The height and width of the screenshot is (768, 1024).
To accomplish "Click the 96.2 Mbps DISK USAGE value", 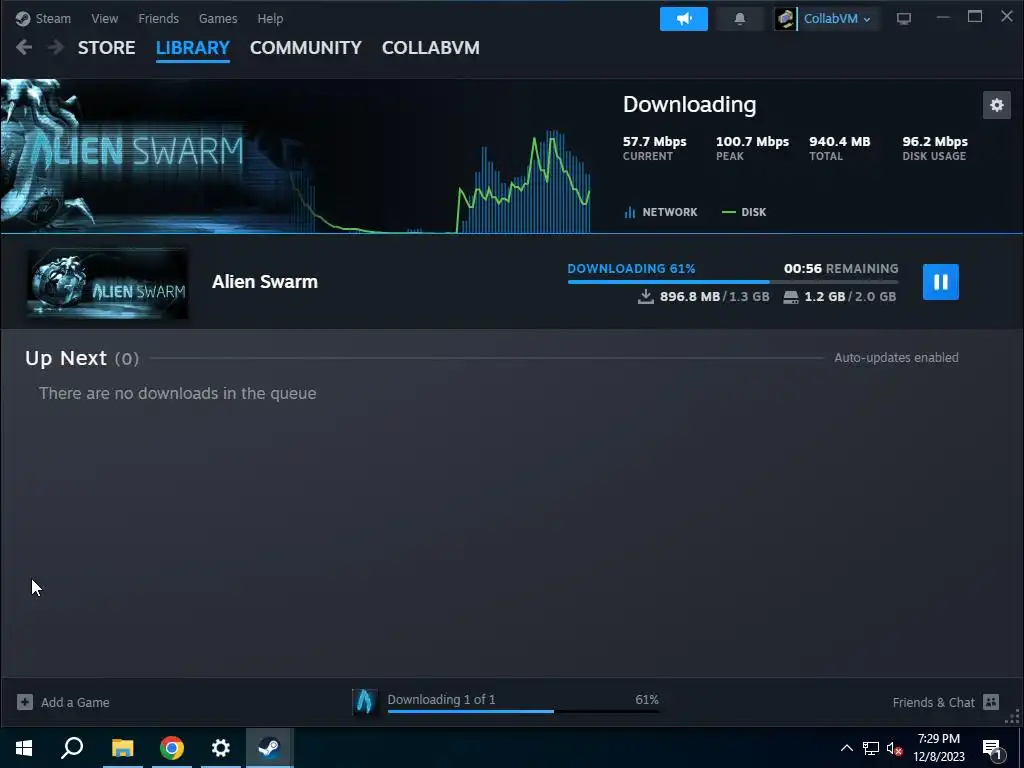I will pos(935,142).
